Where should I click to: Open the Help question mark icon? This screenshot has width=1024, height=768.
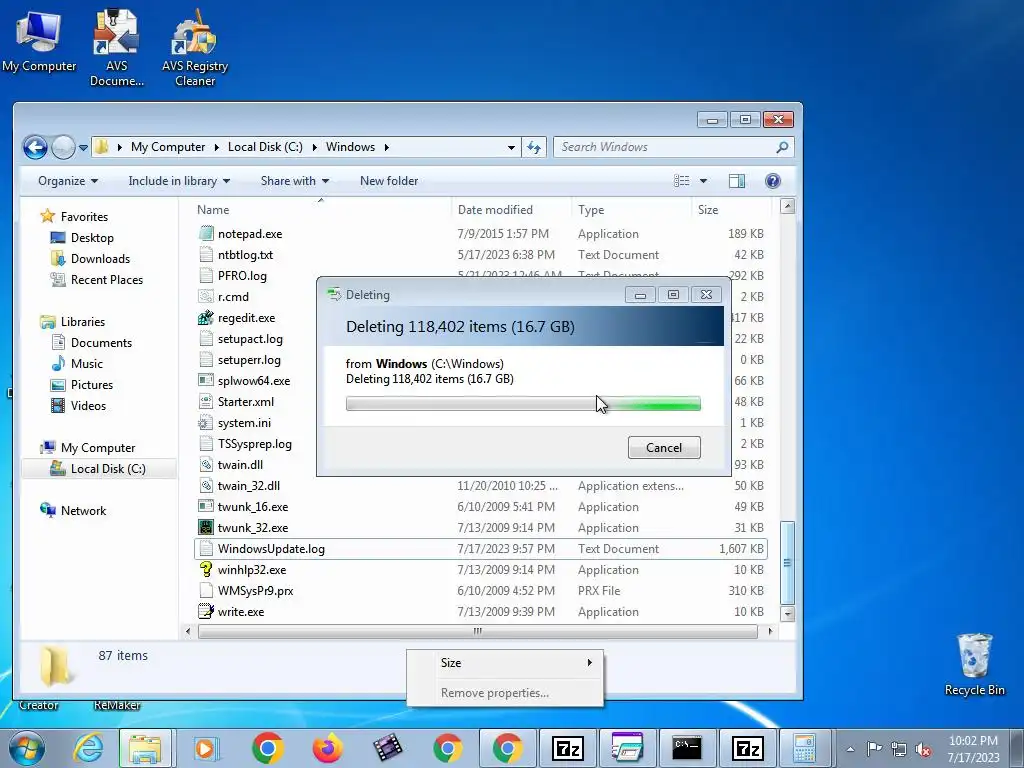tap(773, 181)
